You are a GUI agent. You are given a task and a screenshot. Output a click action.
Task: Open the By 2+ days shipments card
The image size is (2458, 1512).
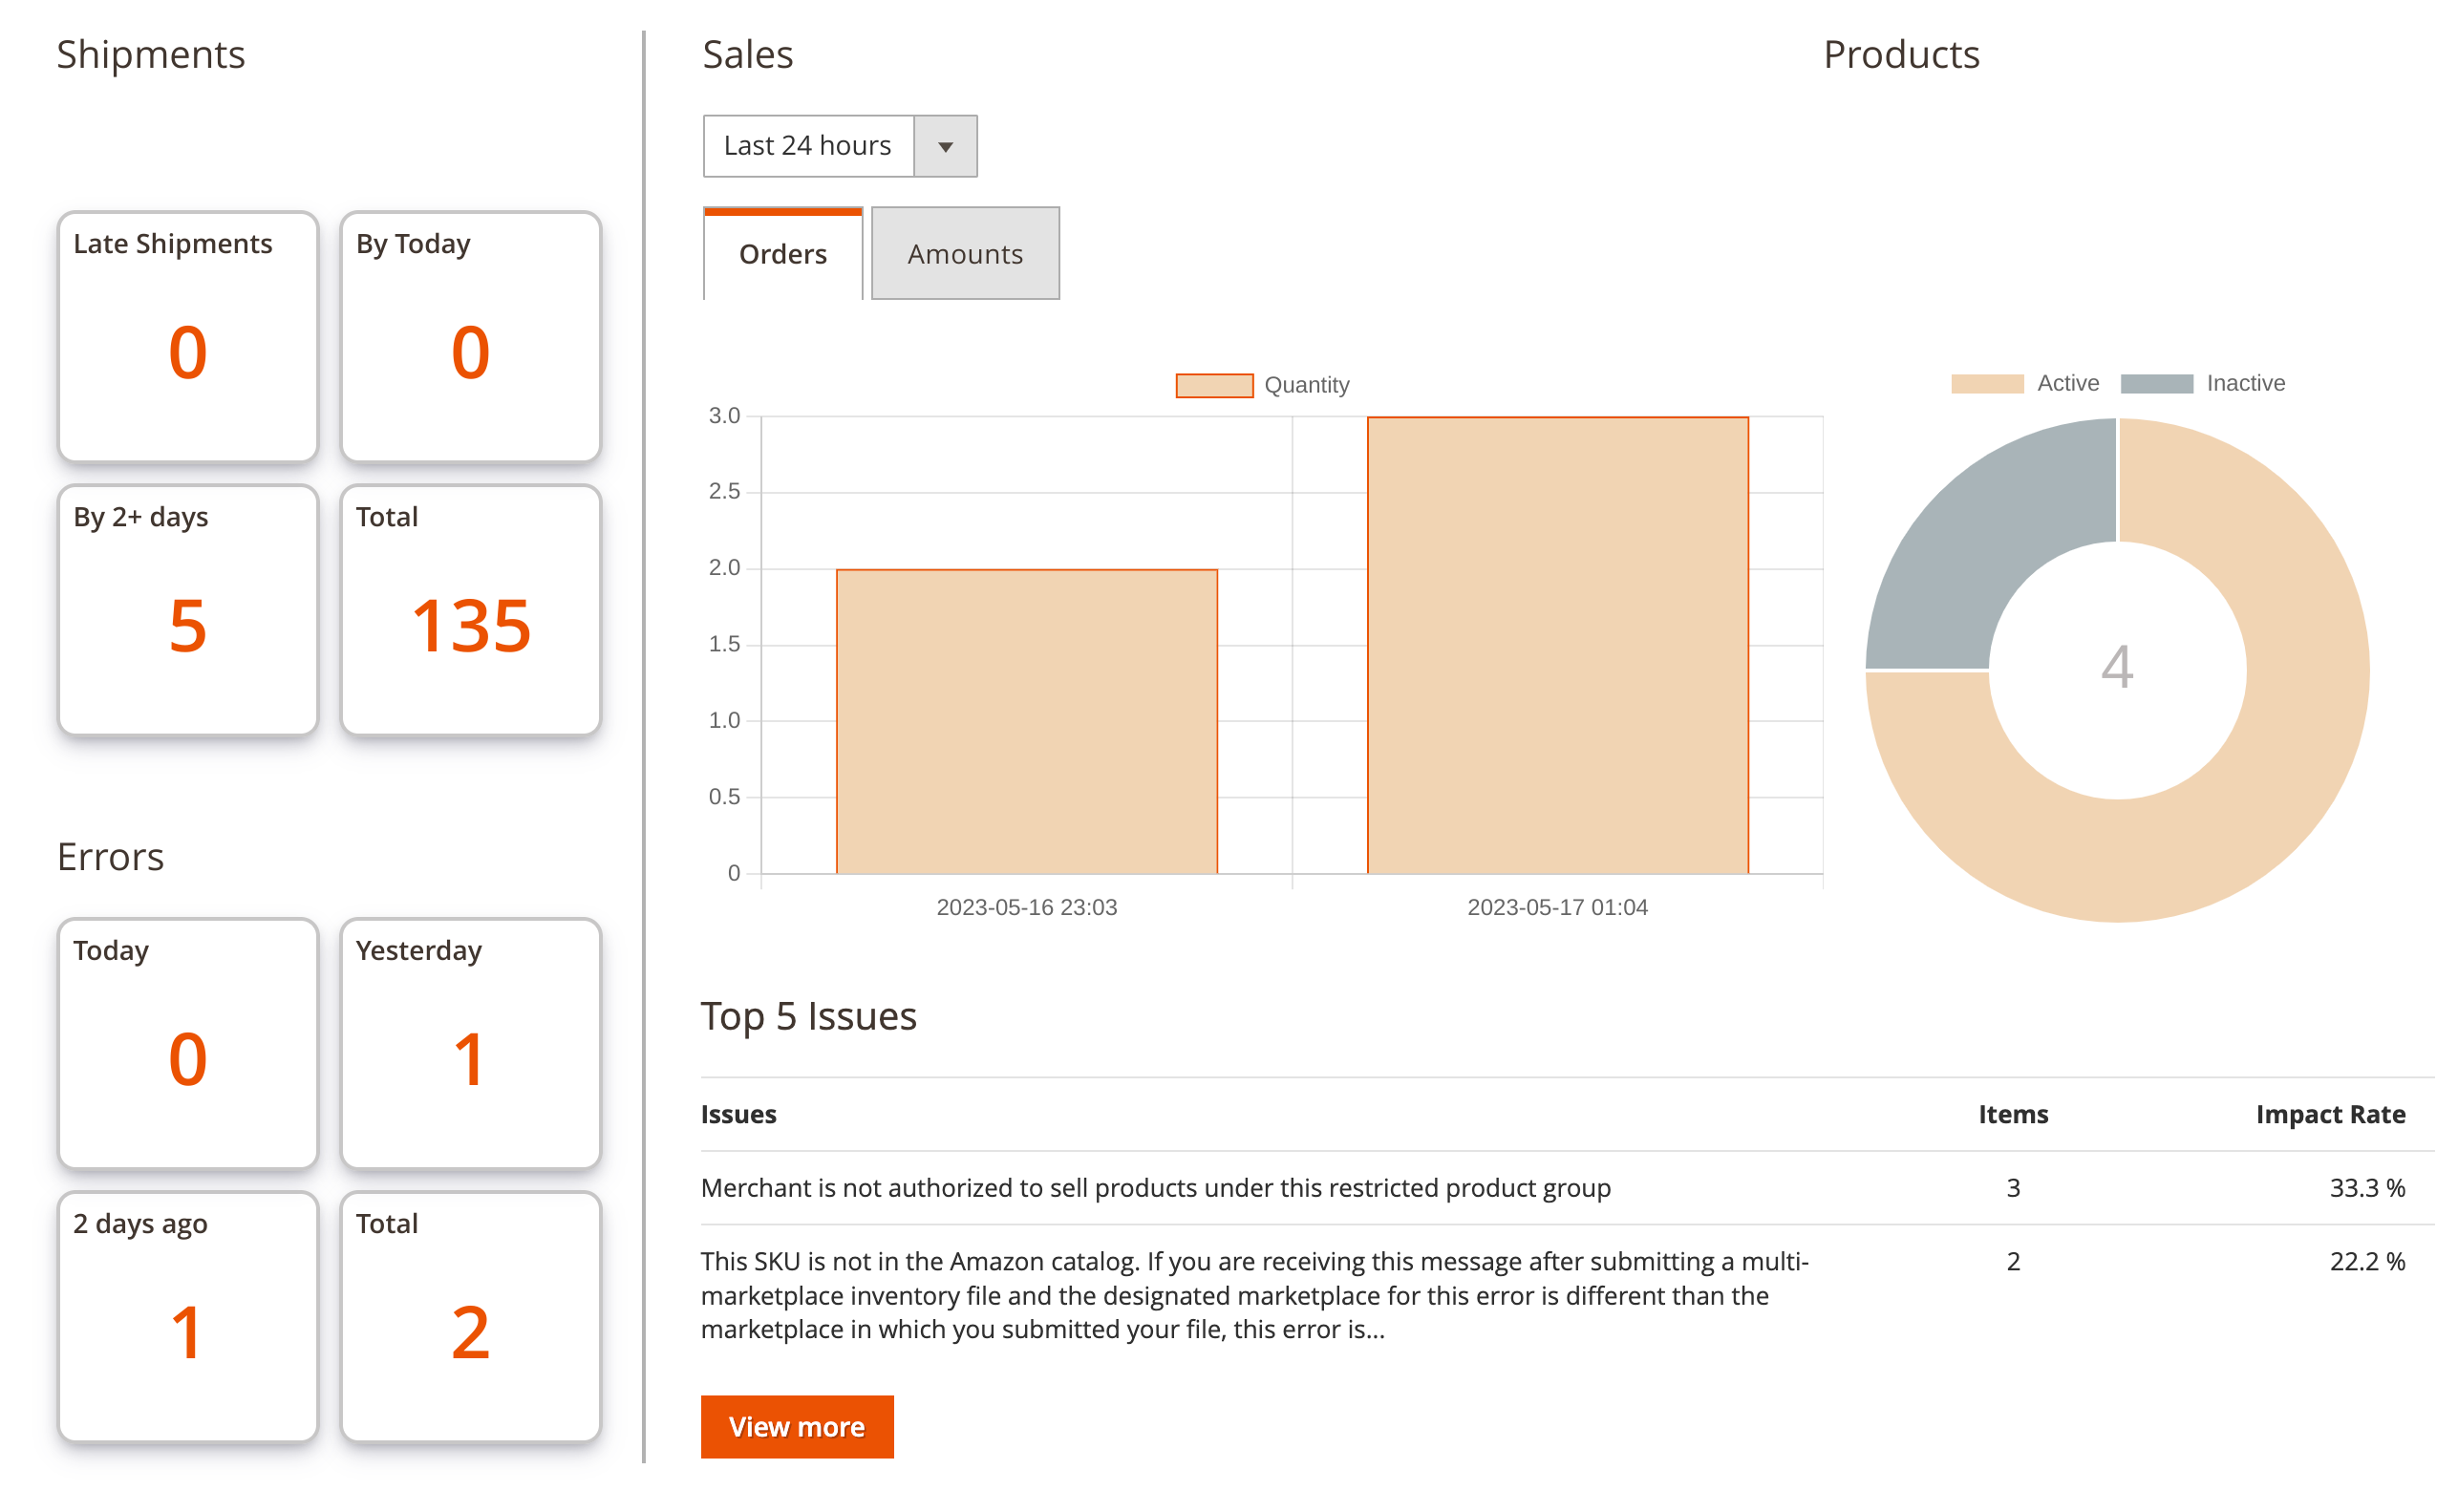[188, 610]
